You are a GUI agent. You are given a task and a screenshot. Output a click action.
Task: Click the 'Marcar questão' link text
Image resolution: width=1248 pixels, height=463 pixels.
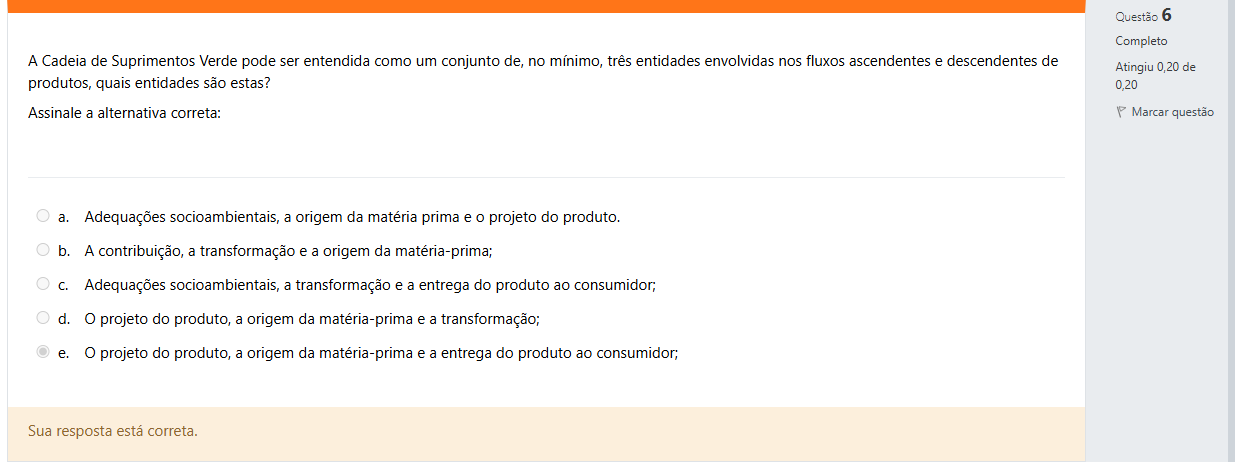tap(1172, 112)
